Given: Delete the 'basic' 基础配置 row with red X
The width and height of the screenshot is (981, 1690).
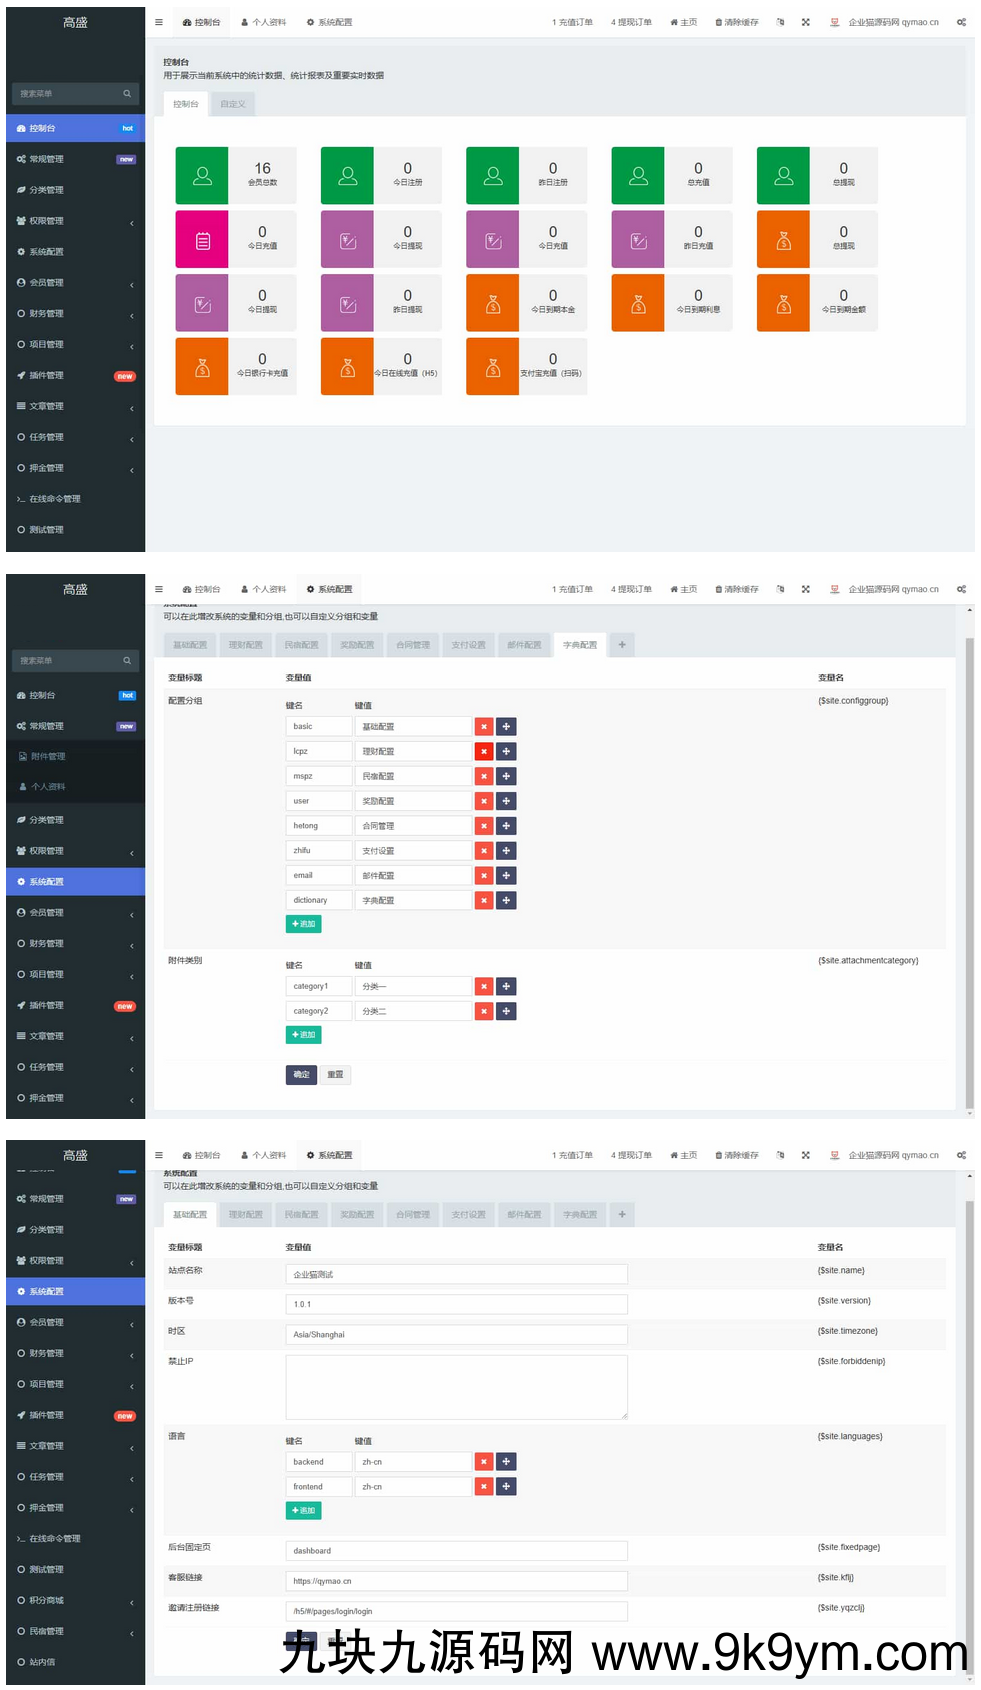Looking at the screenshot, I should tap(484, 727).
